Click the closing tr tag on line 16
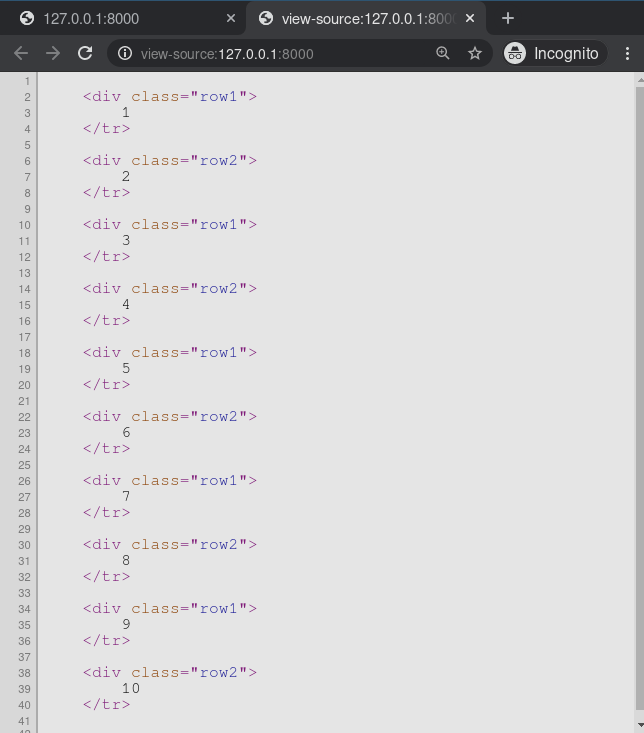This screenshot has width=644, height=733. pos(107,321)
